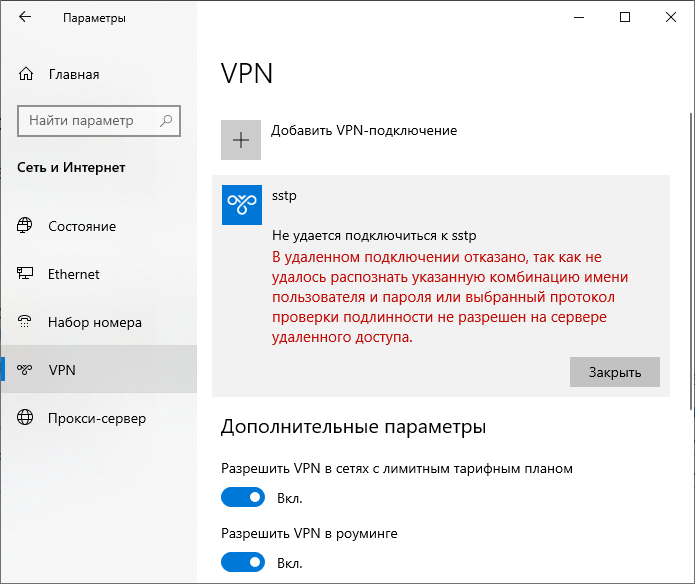Click the Dial-up icon in sidebar
695x584 pixels.
click(x=26, y=322)
